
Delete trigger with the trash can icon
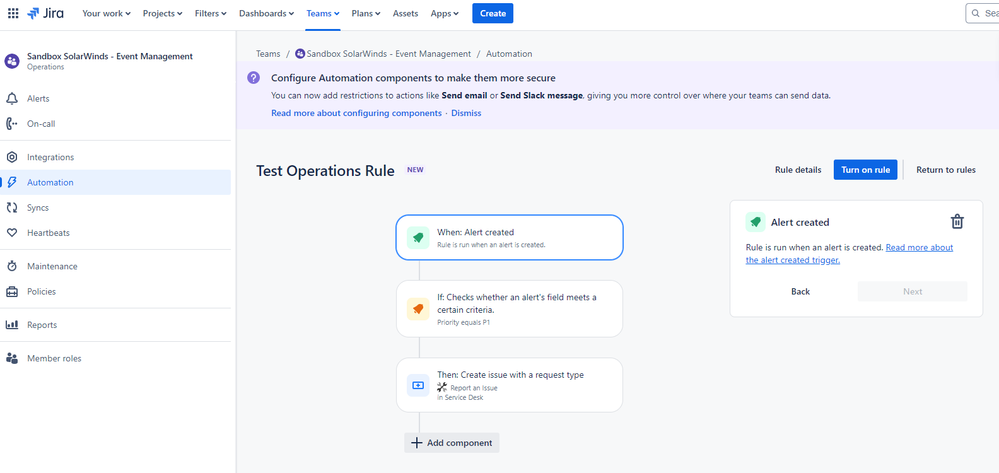point(957,222)
